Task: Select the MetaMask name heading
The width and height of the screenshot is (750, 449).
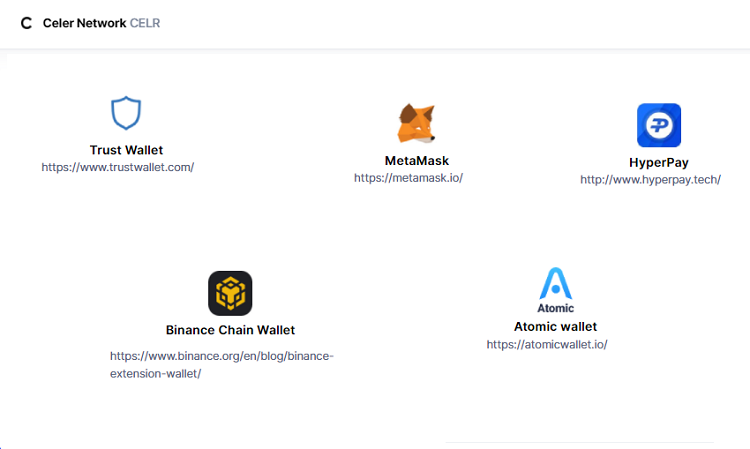Action: [x=417, y=160]
